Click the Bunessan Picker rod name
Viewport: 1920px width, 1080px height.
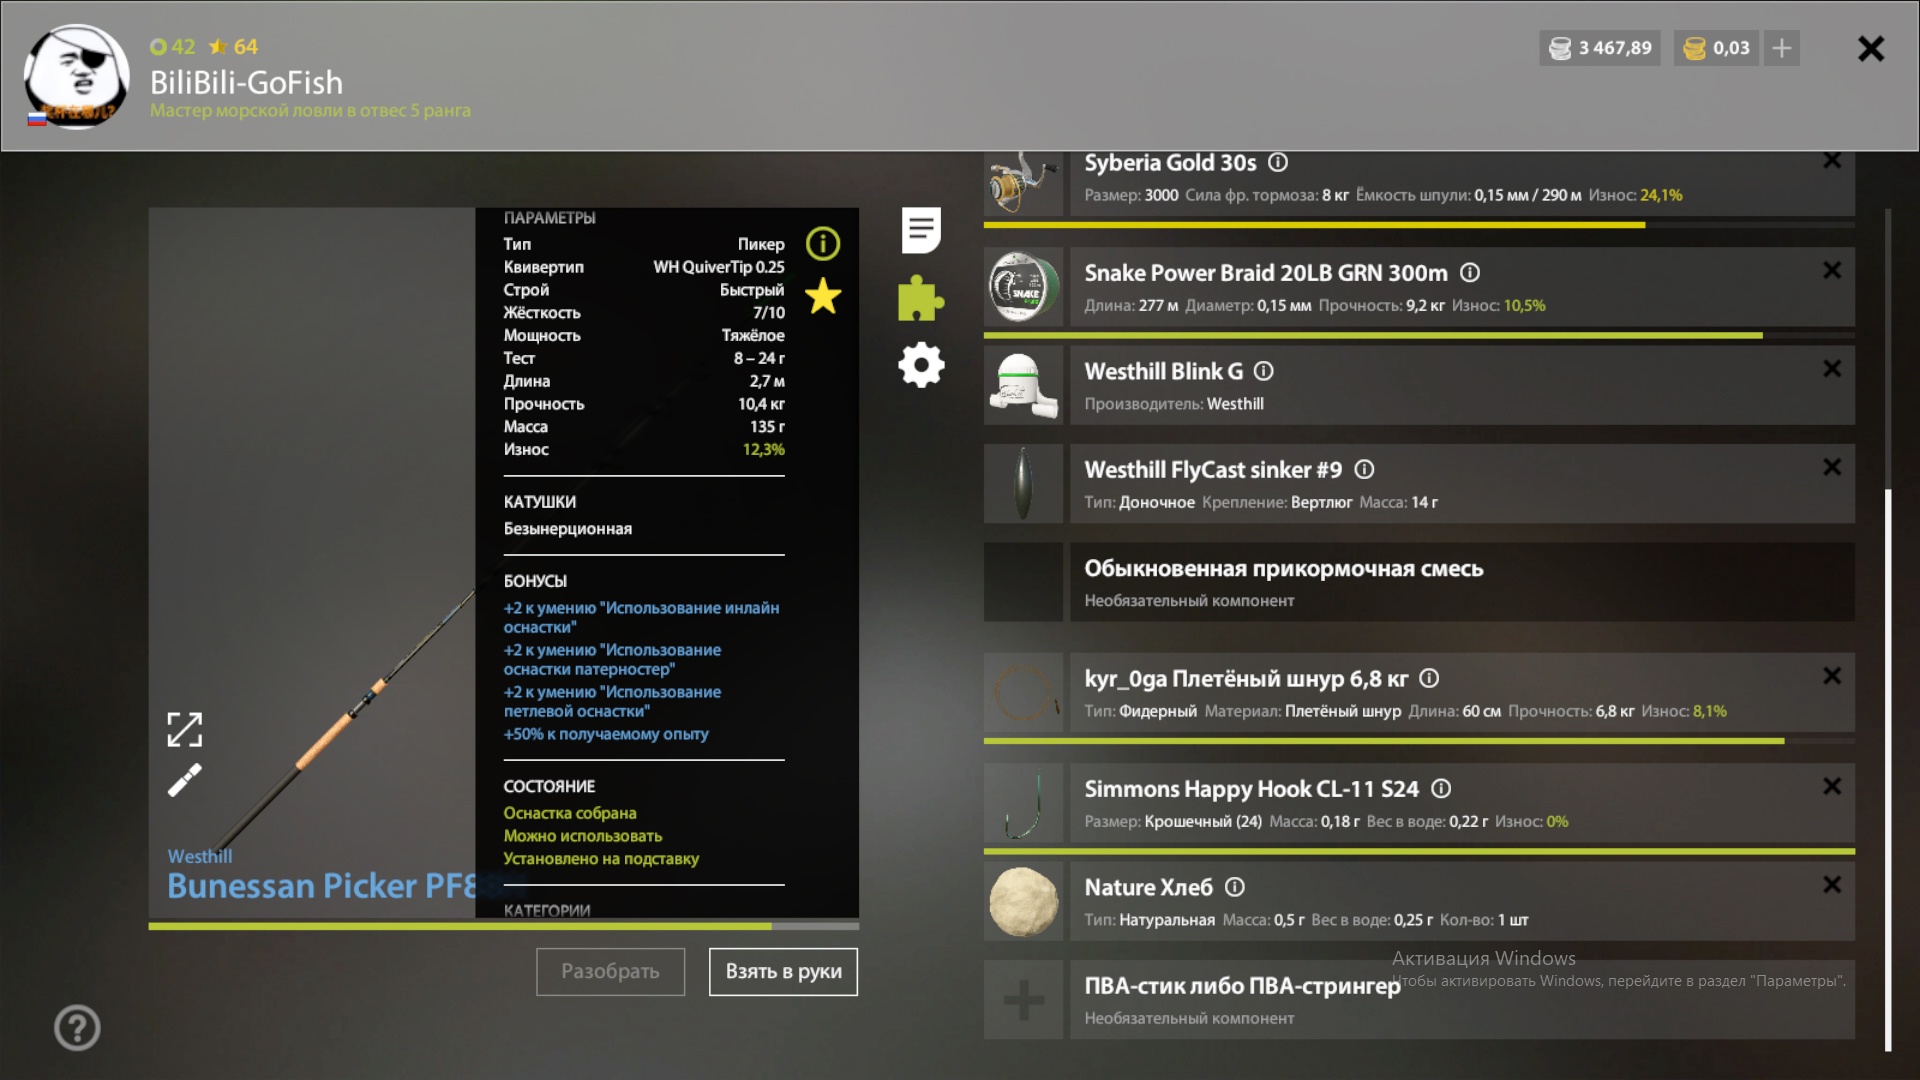pyautogui.click(x=320, y=886)
